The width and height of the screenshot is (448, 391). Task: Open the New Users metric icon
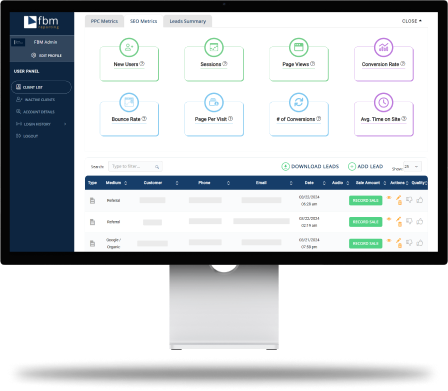click(129, 47)
